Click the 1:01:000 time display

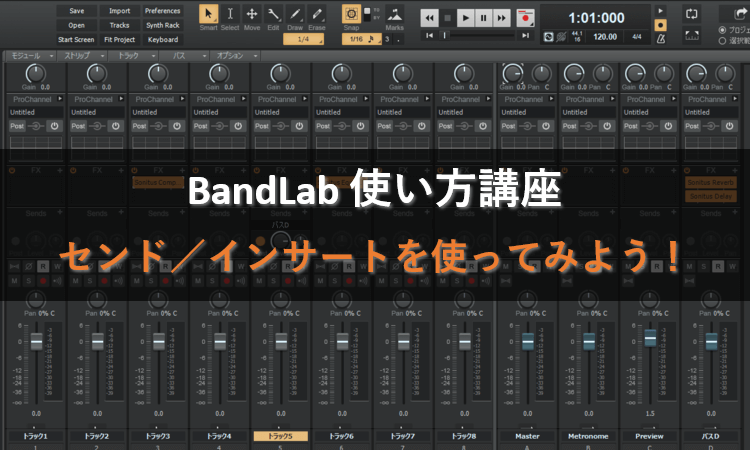596,18
